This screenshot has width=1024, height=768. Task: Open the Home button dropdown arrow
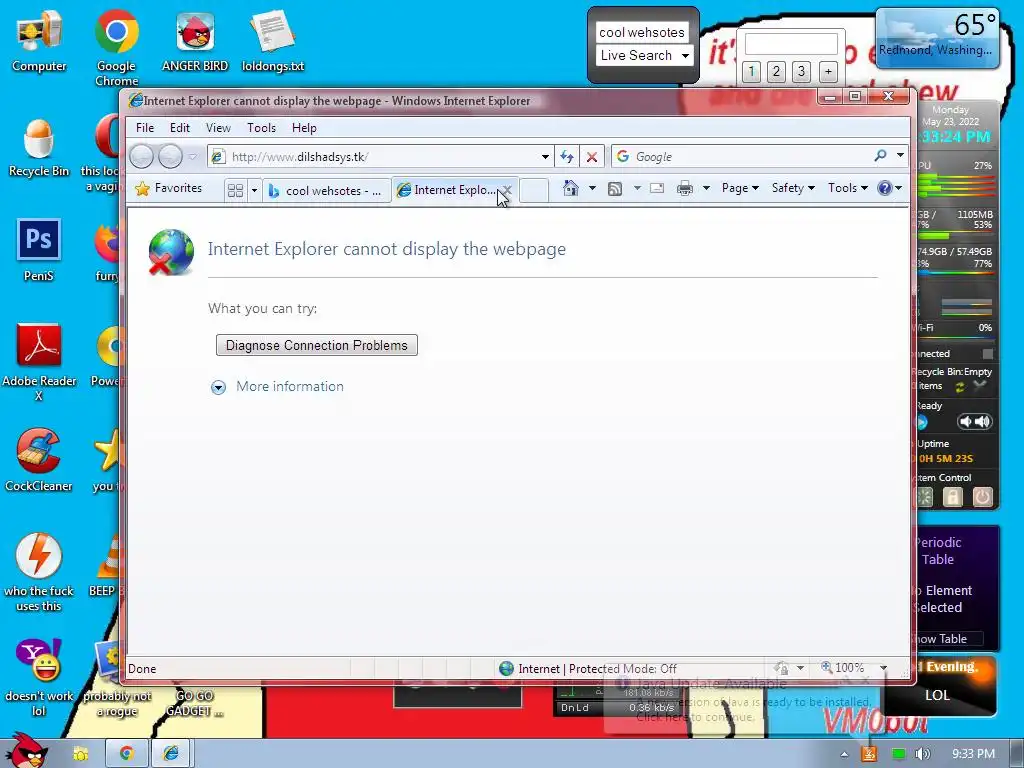pos(592,188)
